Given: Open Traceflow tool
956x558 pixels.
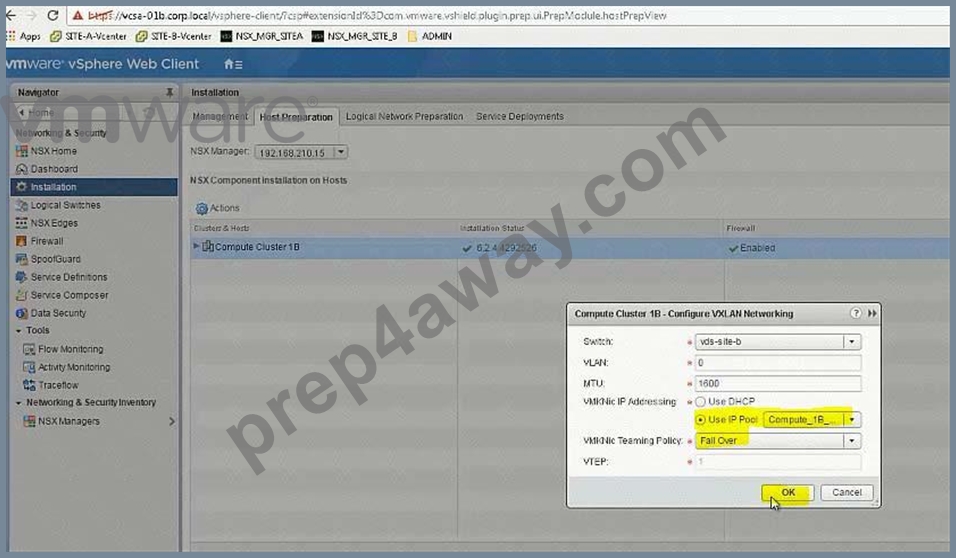Looking at the screenshot, I should pos(51,385).
